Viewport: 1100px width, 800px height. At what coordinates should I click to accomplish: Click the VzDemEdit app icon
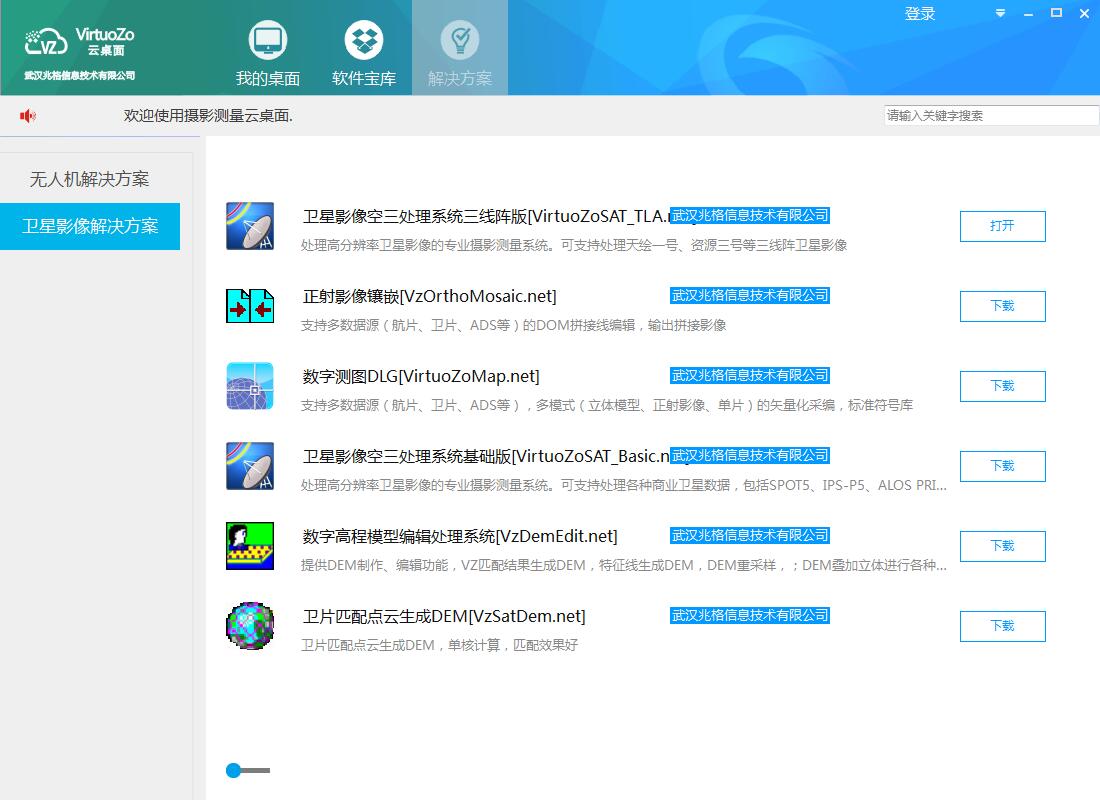pyautogui.click(x=250, y=546)
